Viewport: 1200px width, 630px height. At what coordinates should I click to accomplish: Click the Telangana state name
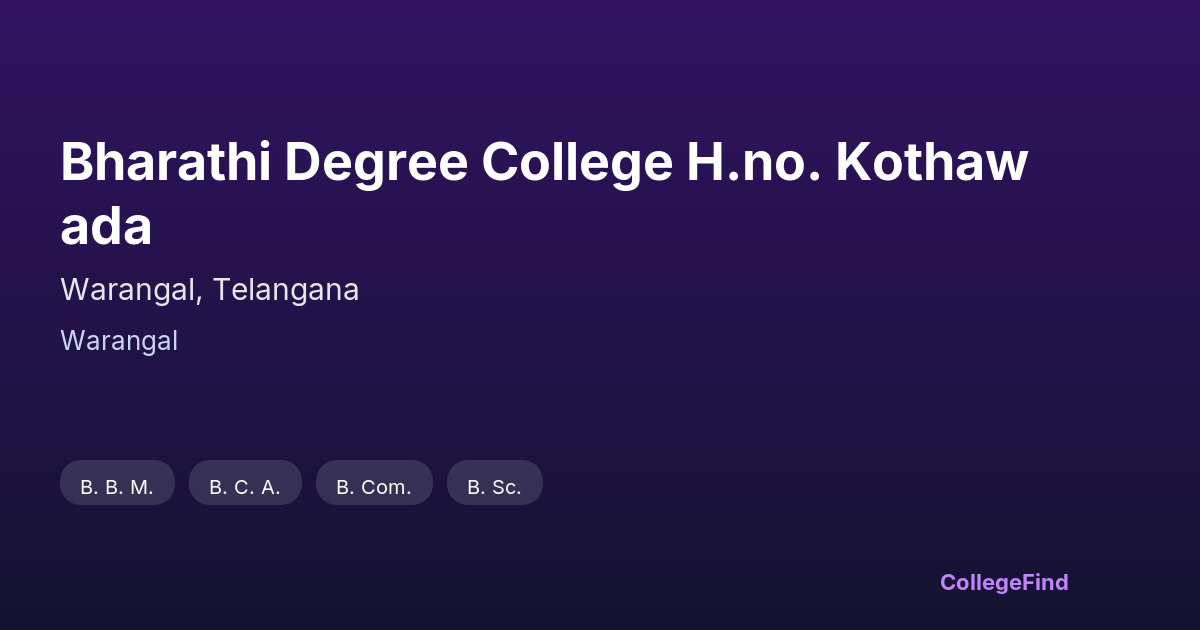(x=286, y=290)
